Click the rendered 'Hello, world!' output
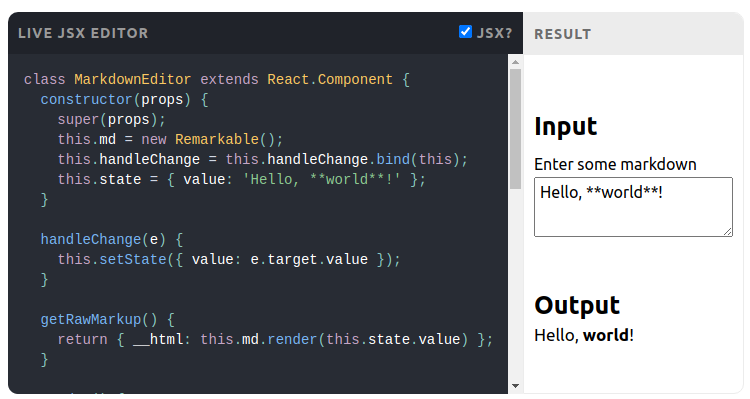The image size is (750, 399). [584, 335]
